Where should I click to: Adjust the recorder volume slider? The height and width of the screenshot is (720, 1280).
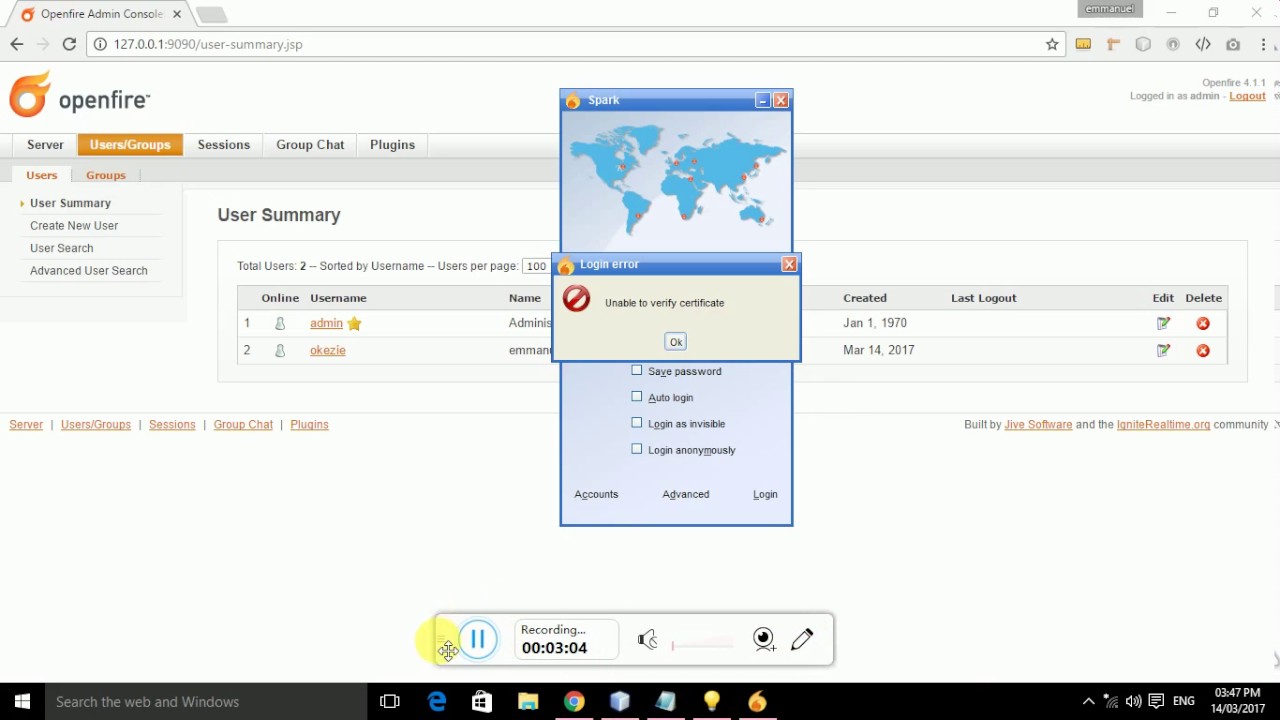[x=703, y=645]
